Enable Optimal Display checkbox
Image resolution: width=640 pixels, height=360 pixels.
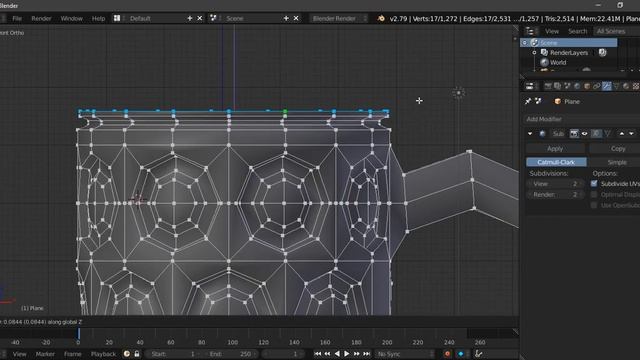[594, 195]
